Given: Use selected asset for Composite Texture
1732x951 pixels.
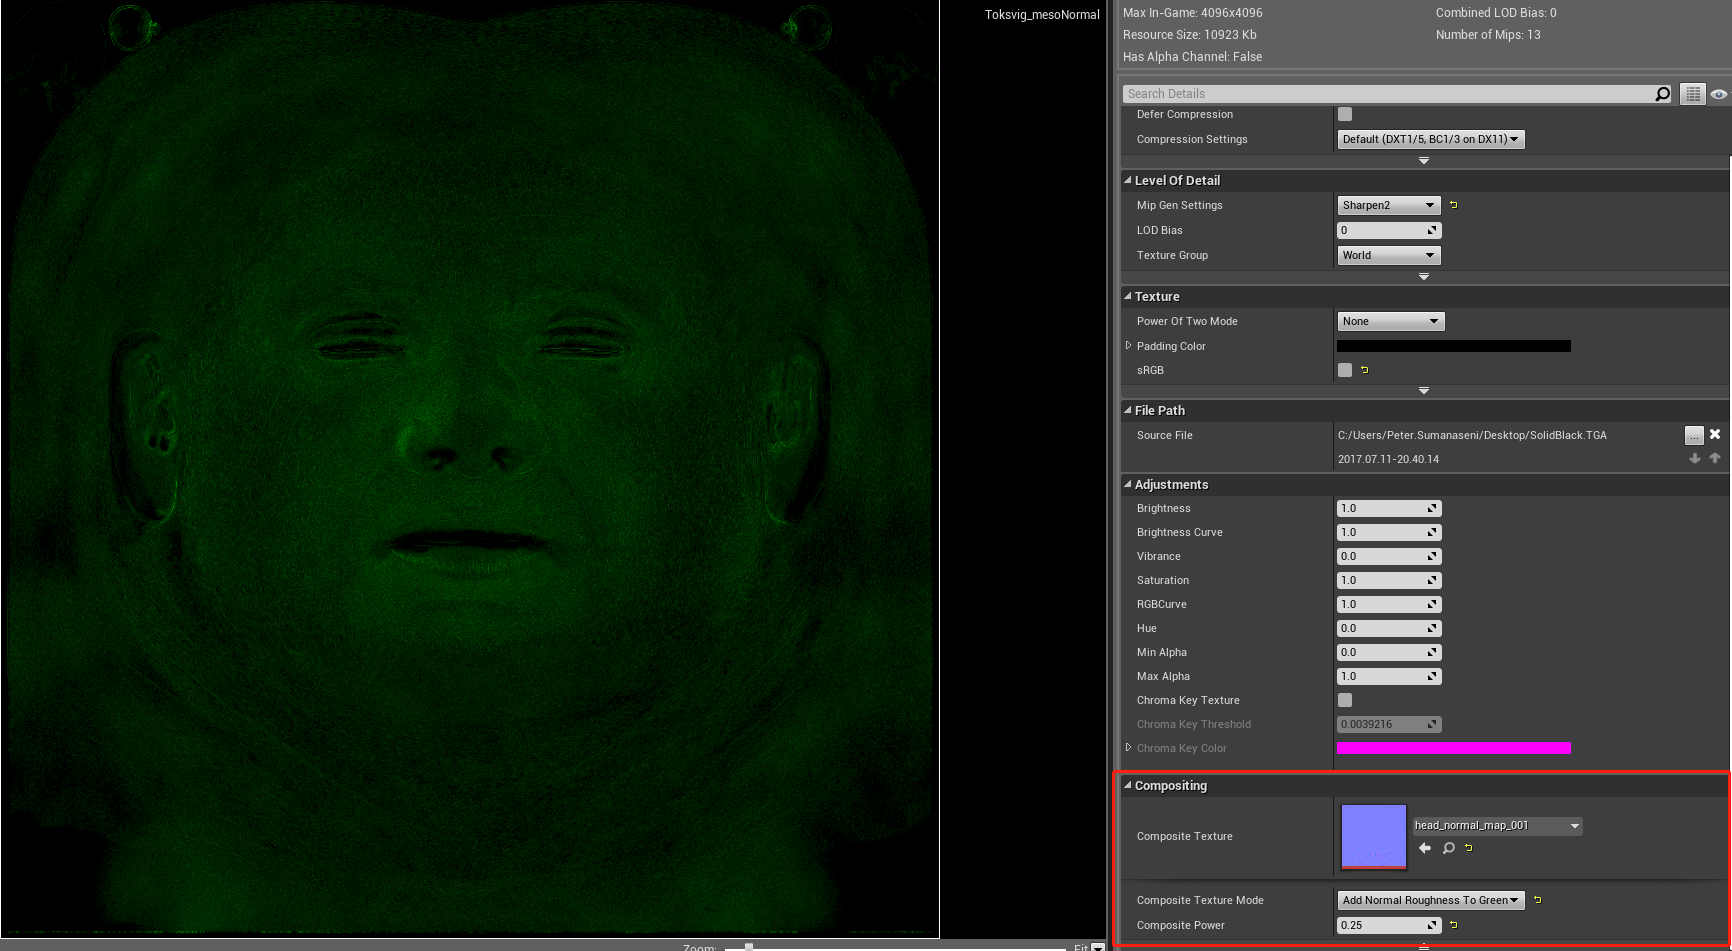Looking at the screenshot, I should [x=1425, y=848].
